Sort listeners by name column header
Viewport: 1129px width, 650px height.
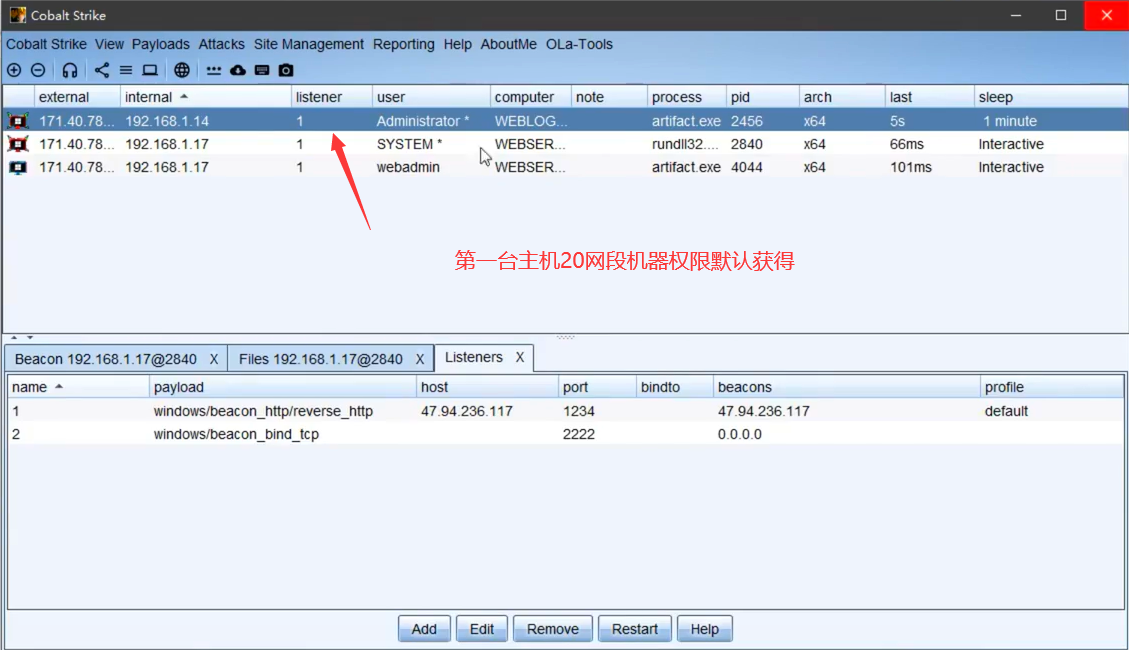tap(30, 387)
